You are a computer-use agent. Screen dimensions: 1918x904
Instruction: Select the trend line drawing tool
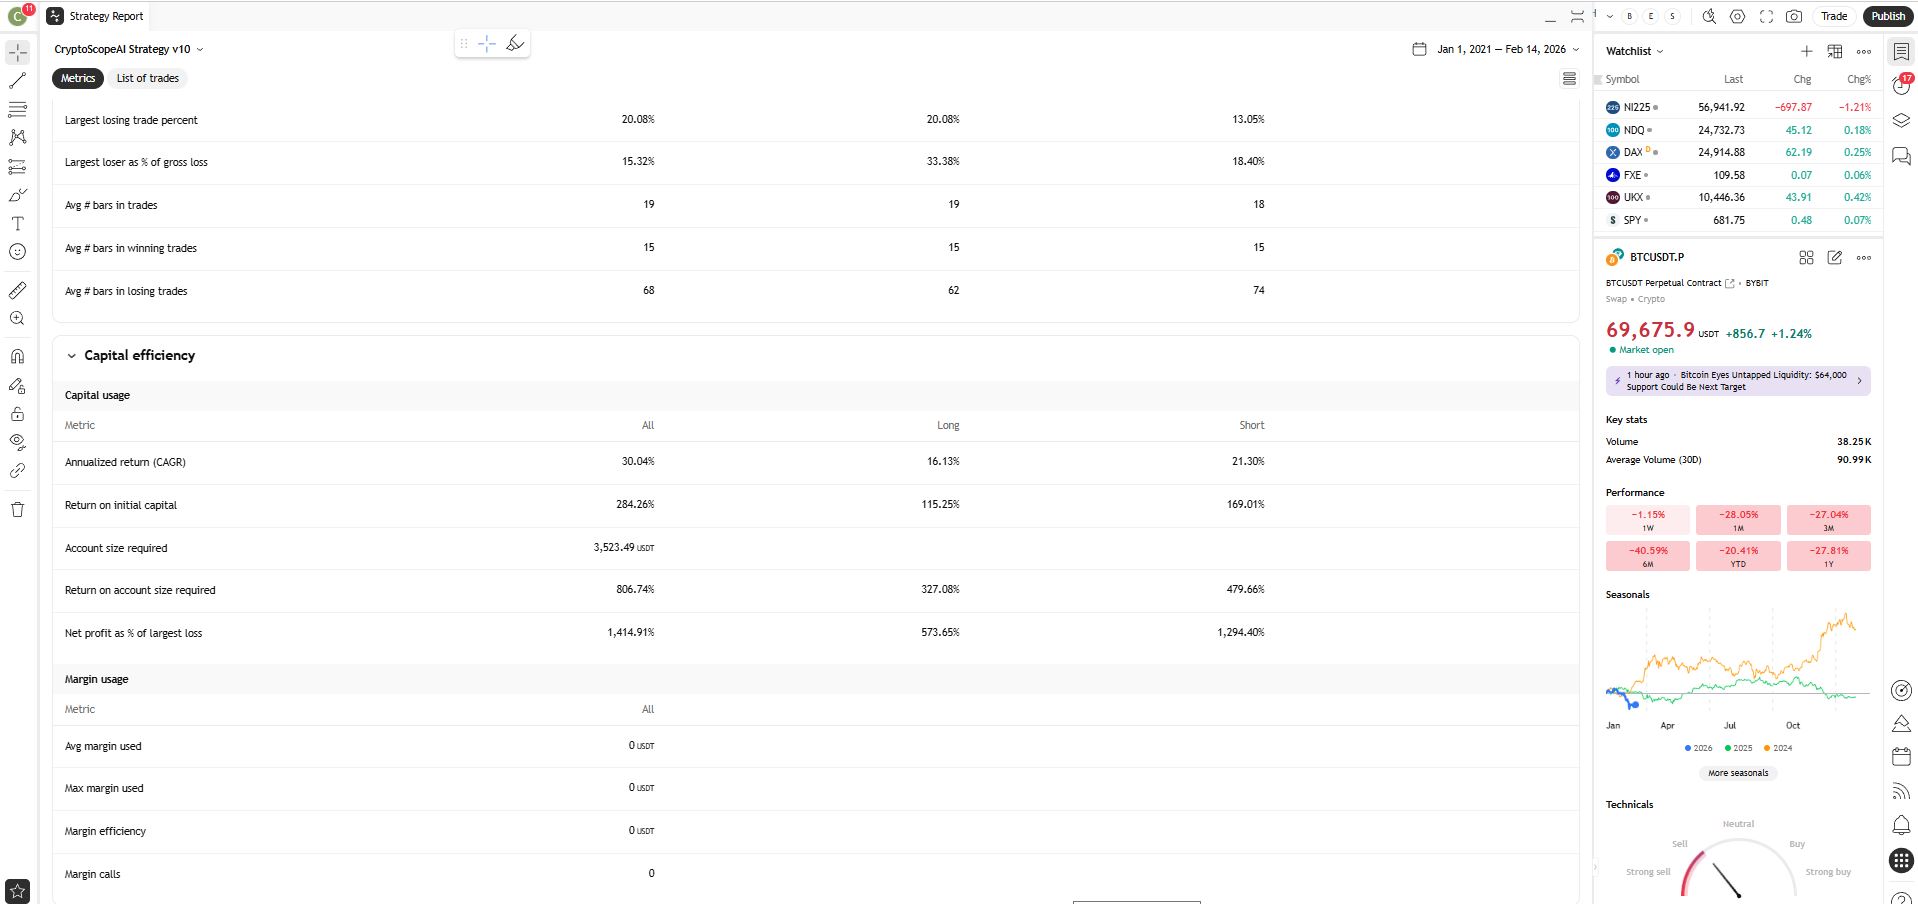17,81
